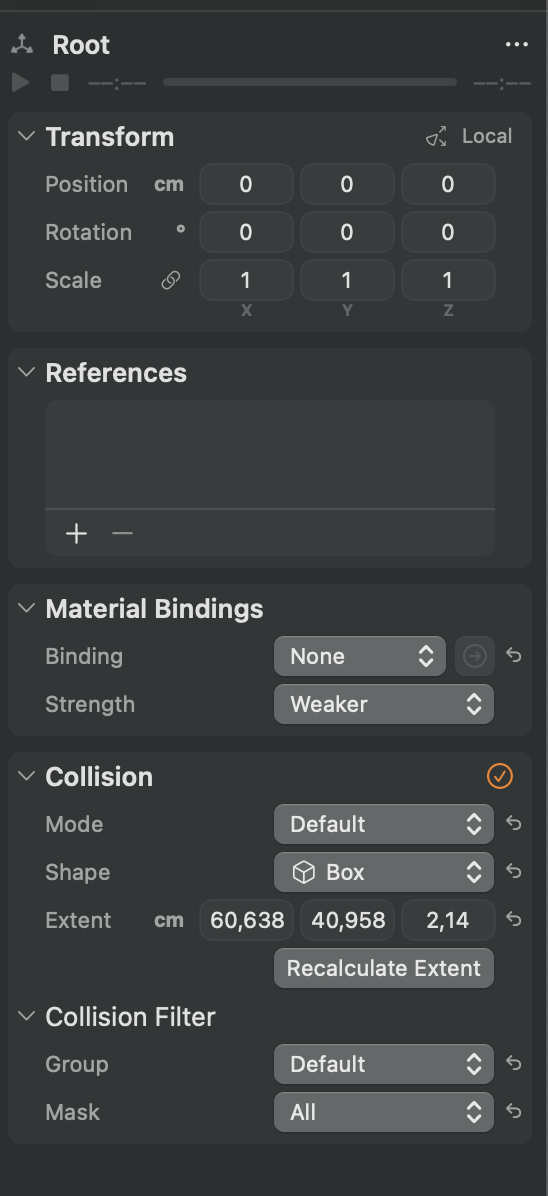This screenshot has width=548, height=1196.
Task: Reset the Collision Mode value
Action: pos(514,824)
